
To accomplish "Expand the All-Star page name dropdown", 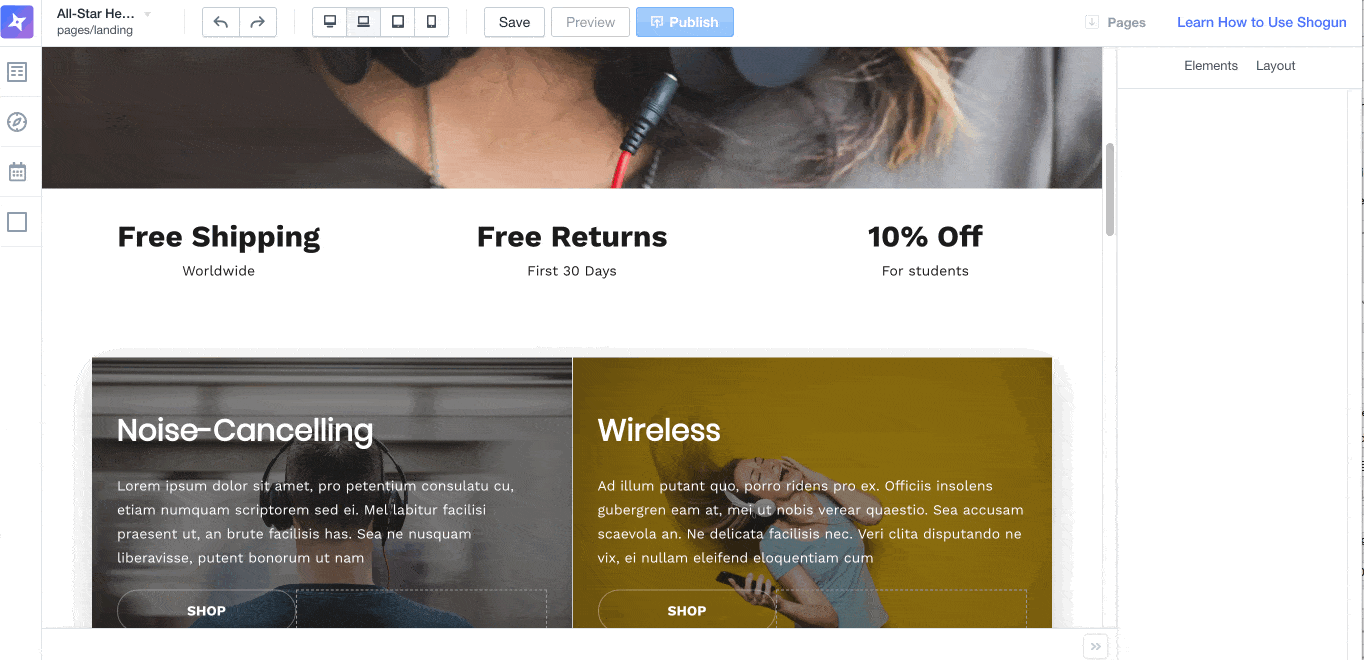I will [148, 15].
